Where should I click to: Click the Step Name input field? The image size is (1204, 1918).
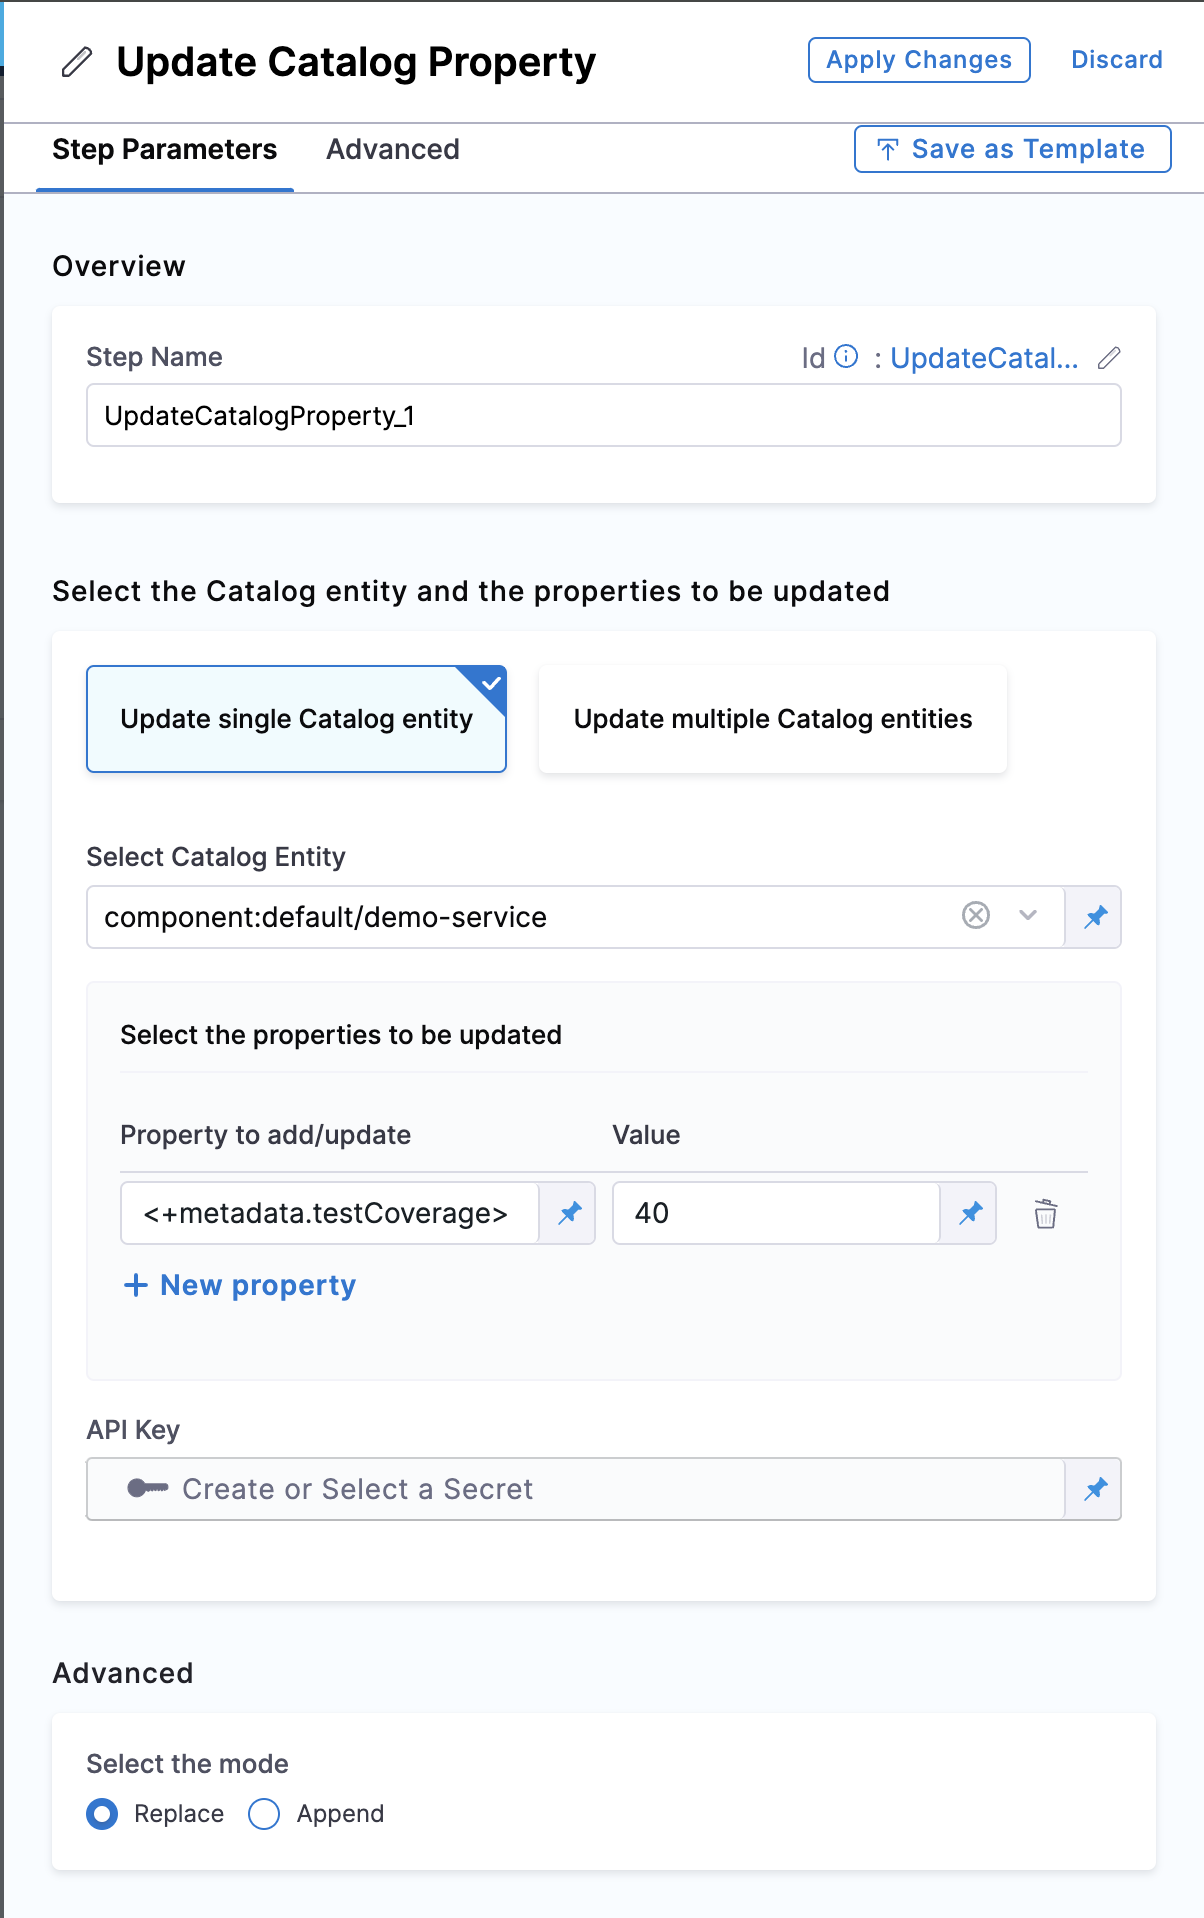[603, 416]
